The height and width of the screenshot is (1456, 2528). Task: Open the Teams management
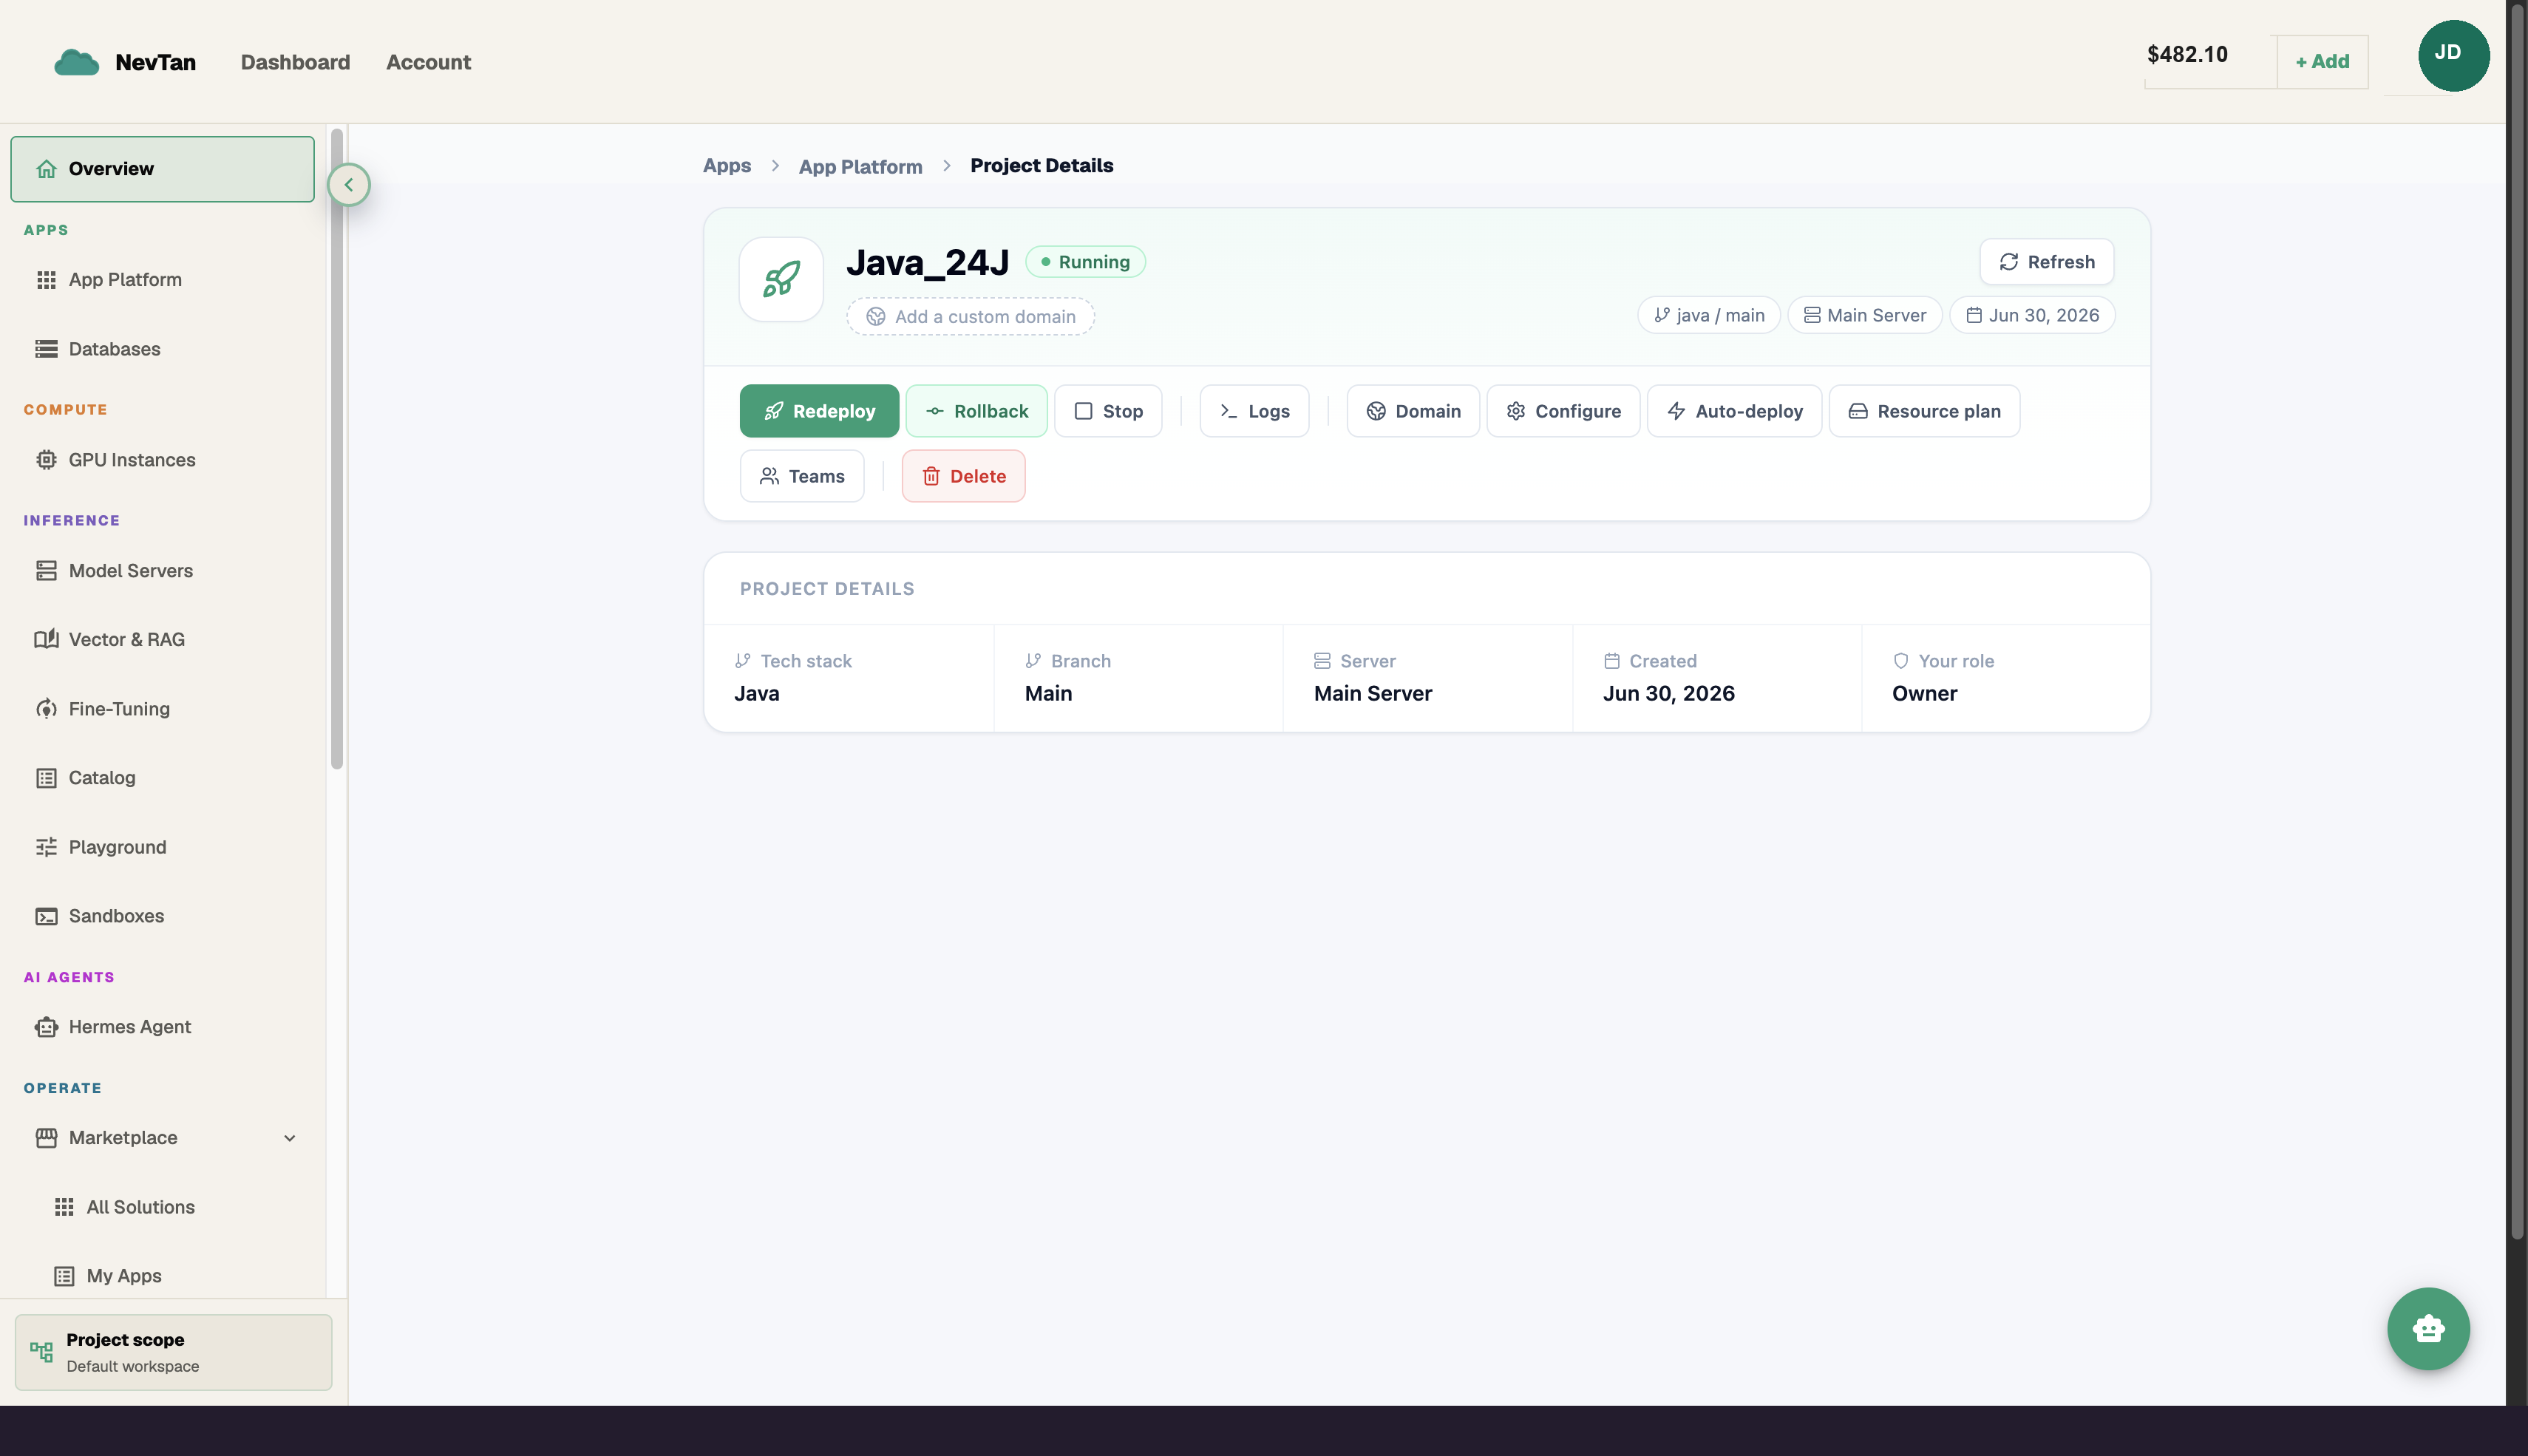pyautogui.click(x=802, y=476)
